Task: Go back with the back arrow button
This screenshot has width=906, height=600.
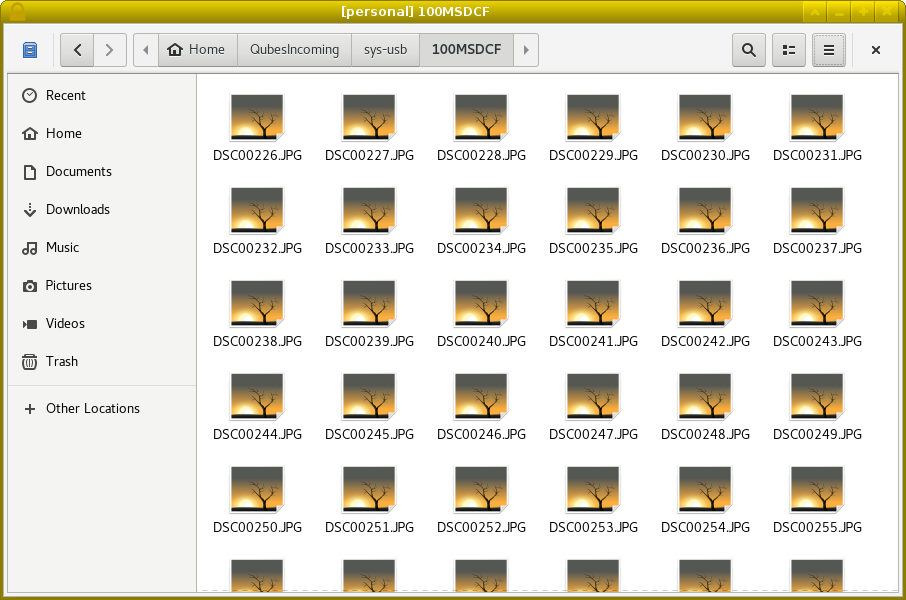Action: (x=77, y=50)
